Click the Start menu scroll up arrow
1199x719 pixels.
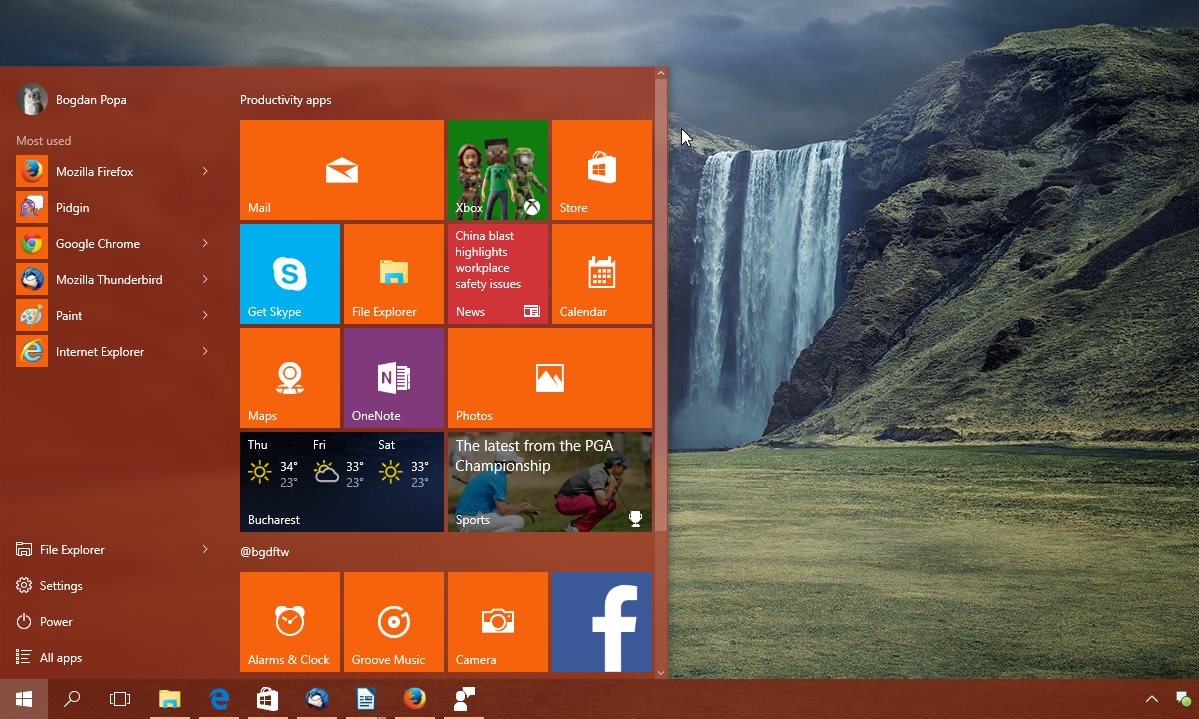[661, 73]
